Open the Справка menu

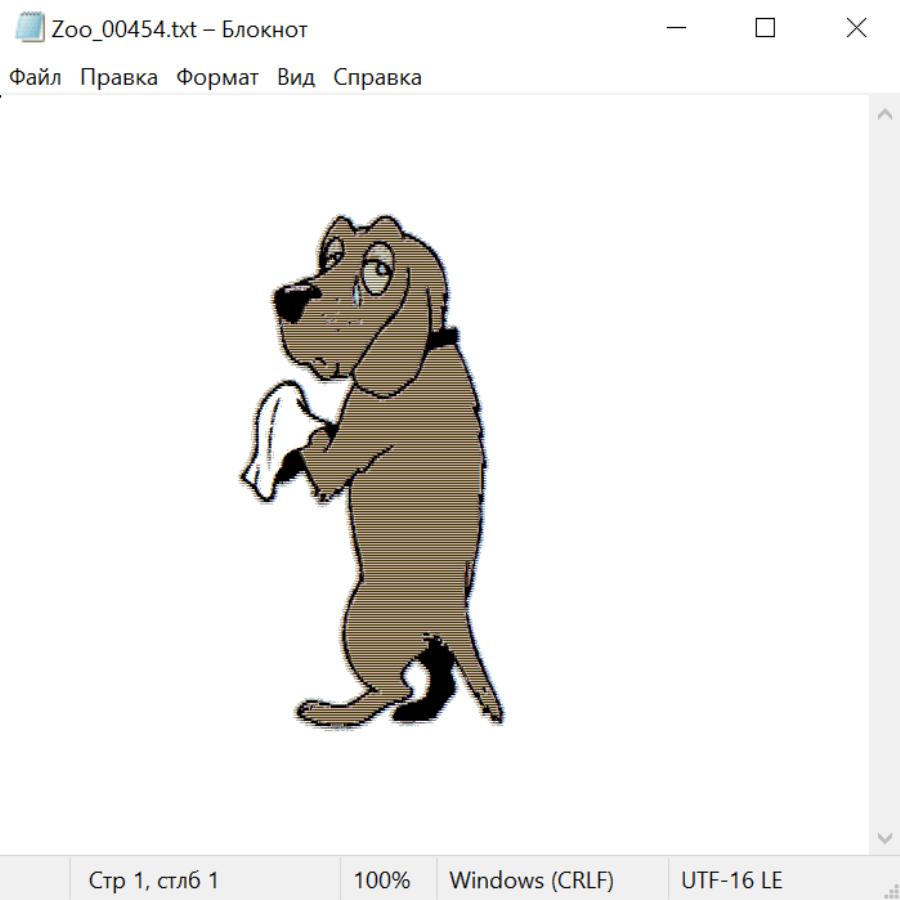[x=377, y=78]
